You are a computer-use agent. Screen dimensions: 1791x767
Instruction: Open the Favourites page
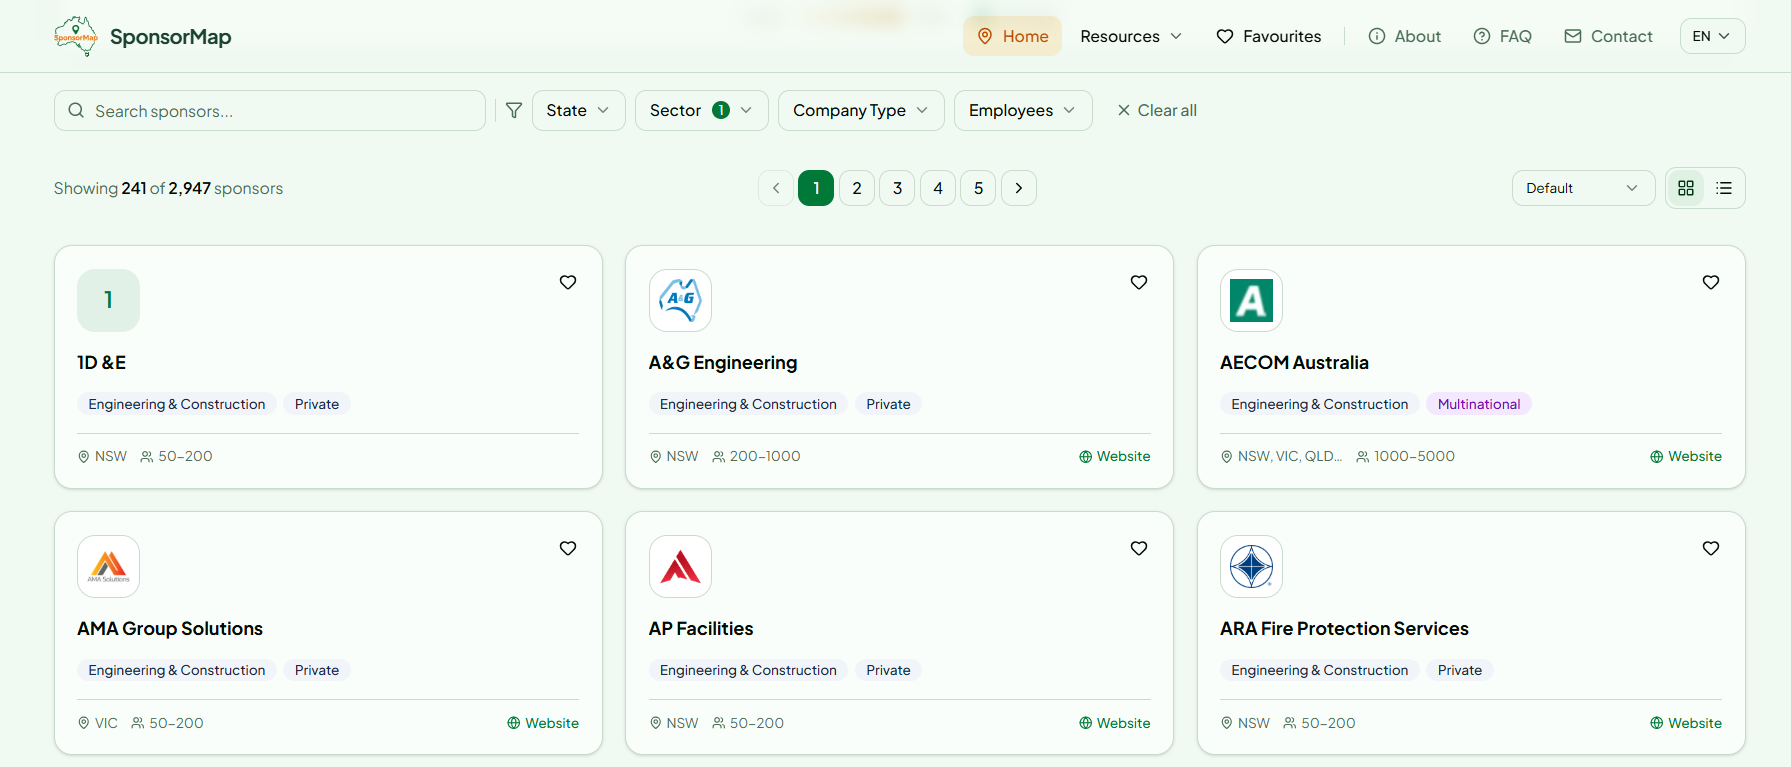pos(1268,36)
